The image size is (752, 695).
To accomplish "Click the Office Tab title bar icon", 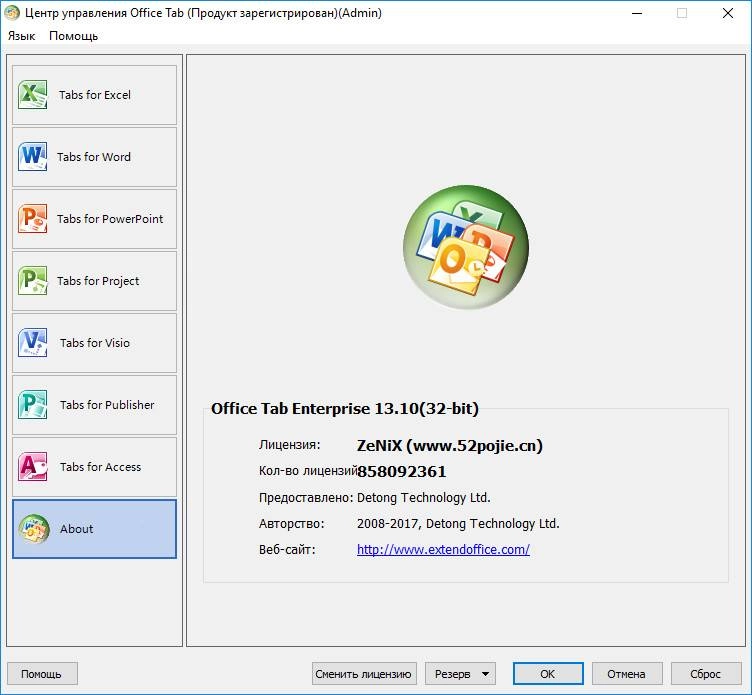I will tap(12, 13).
